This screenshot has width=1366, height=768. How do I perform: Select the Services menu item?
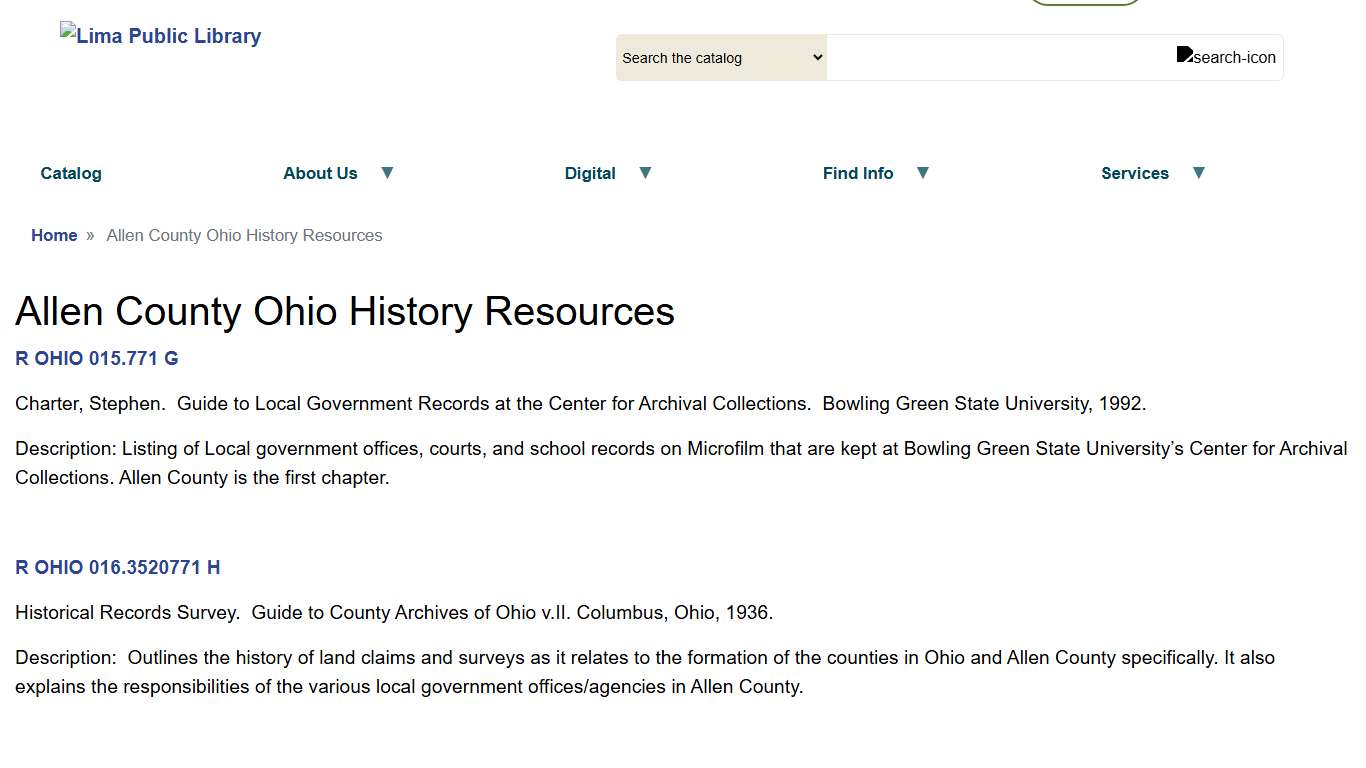(1135, 172)
